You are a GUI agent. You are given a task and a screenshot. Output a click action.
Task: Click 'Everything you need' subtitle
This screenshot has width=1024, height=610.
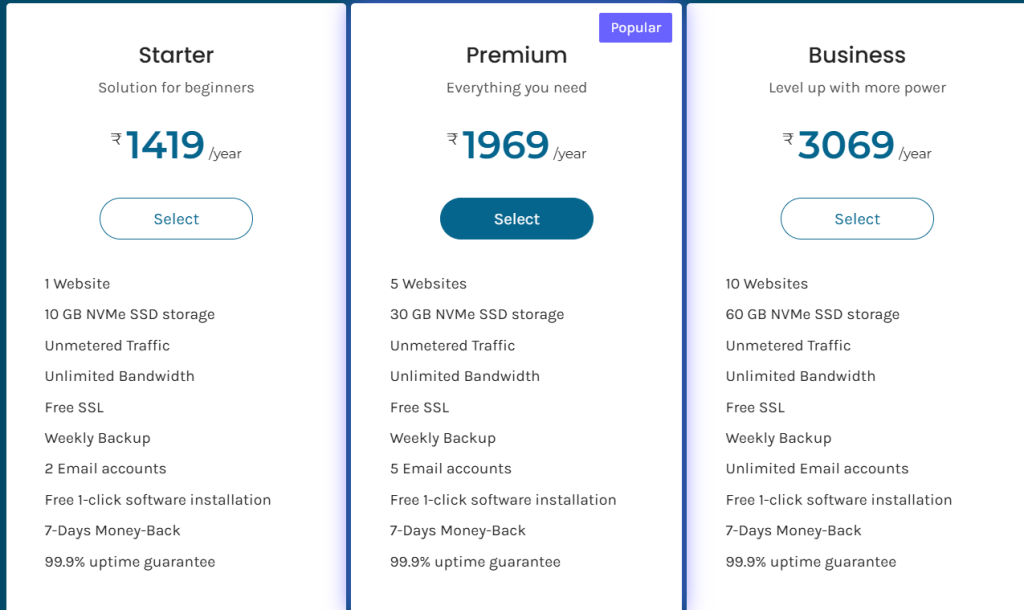(x=516, y=88)
